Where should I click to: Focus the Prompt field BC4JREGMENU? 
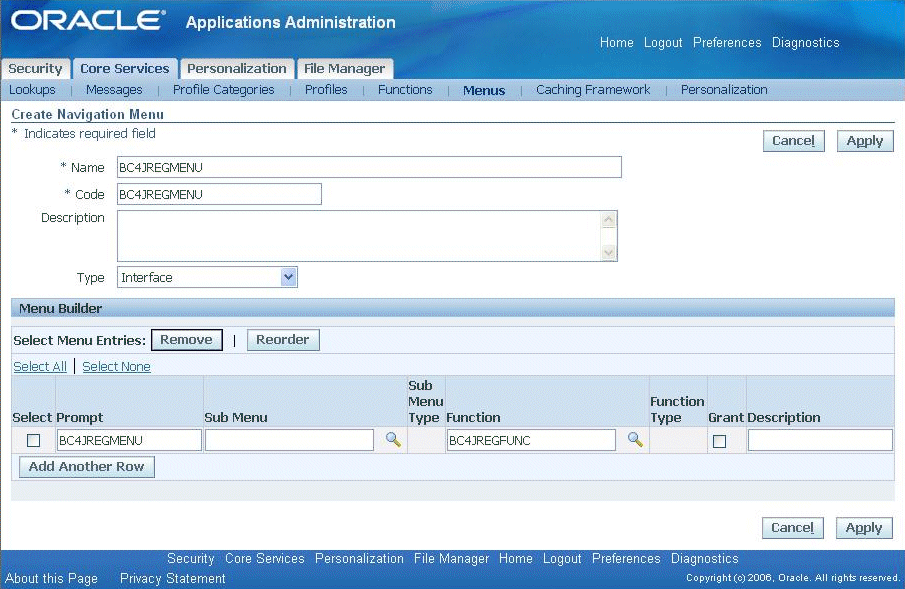129,440
